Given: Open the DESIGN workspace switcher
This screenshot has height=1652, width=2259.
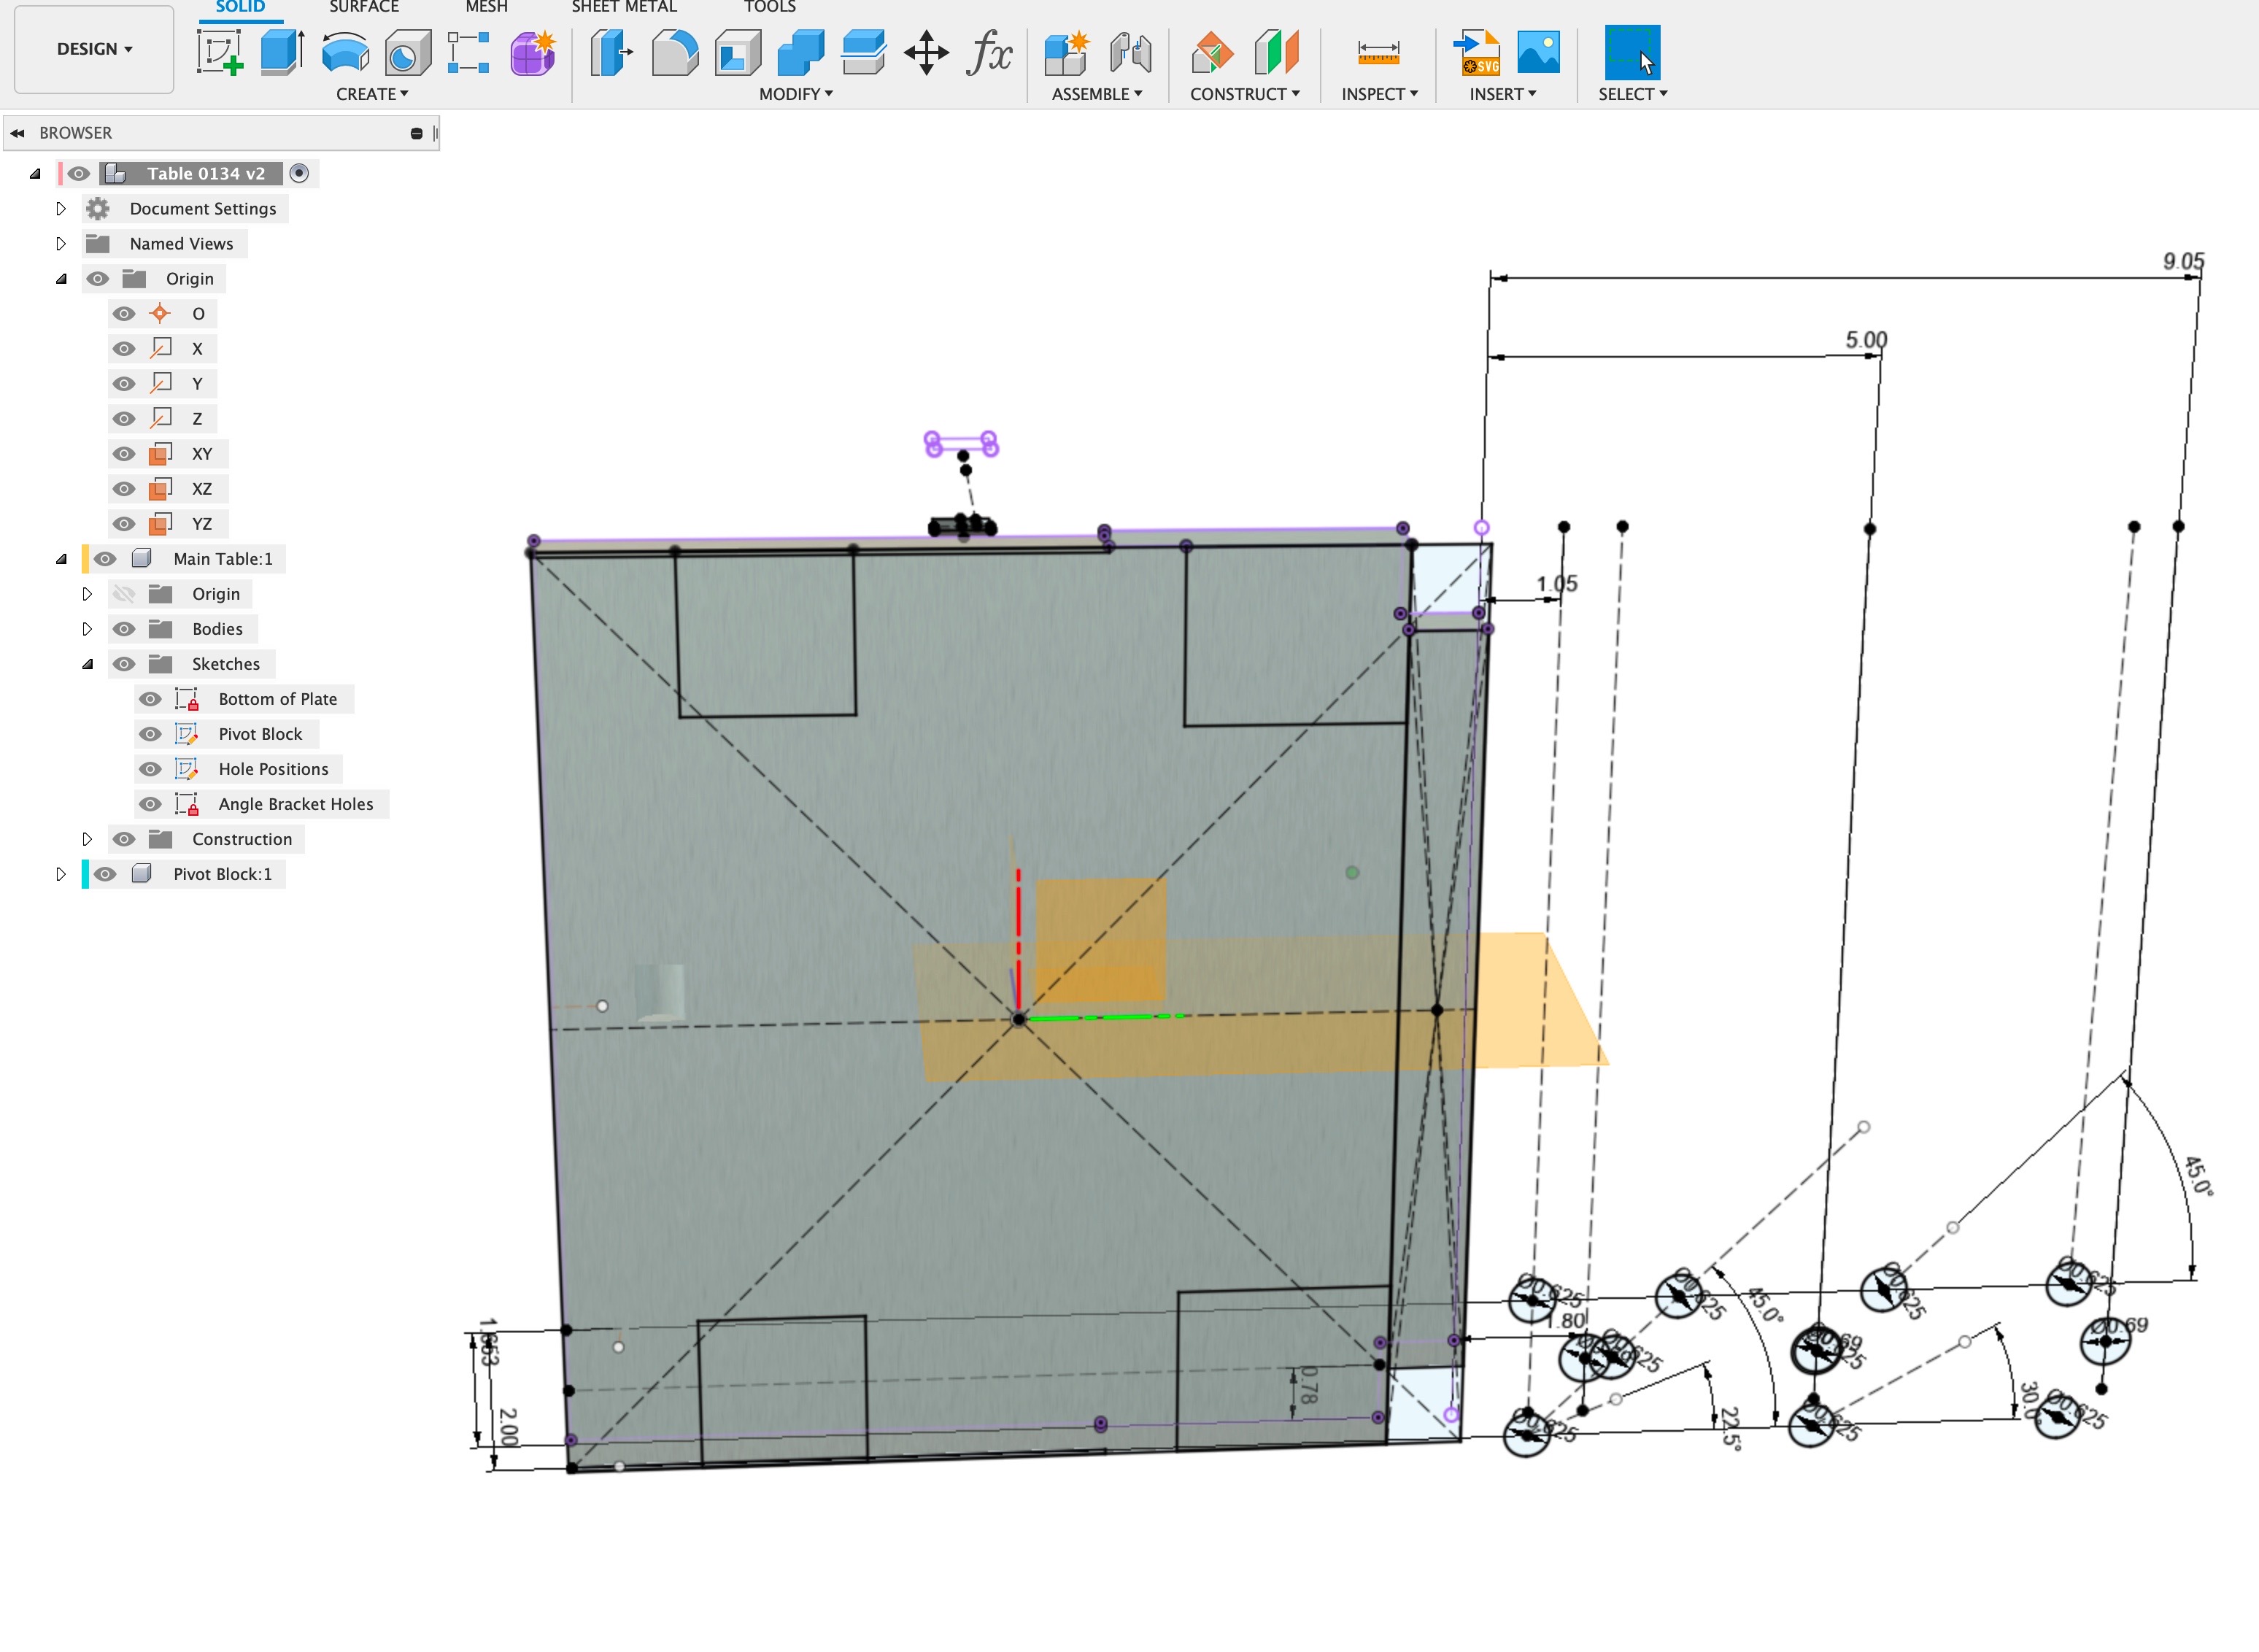Looking at the screenshot, I should click(92, 48).
